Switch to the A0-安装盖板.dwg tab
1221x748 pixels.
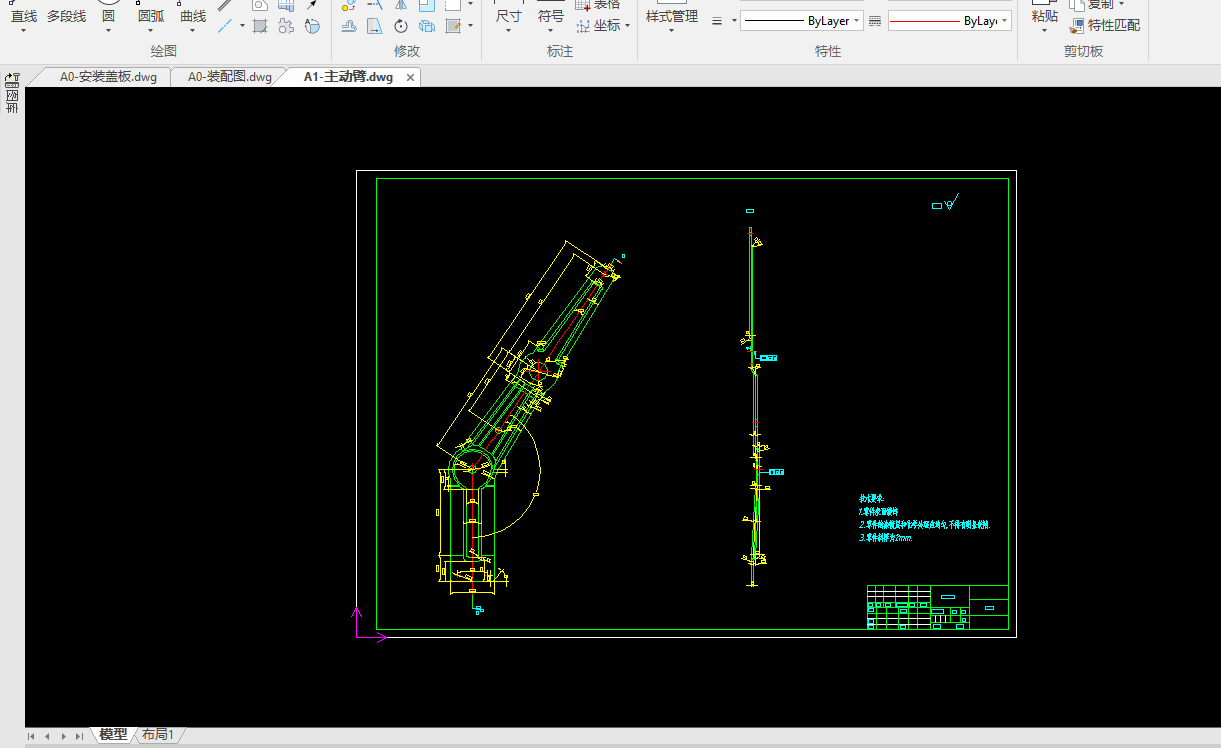108,77
